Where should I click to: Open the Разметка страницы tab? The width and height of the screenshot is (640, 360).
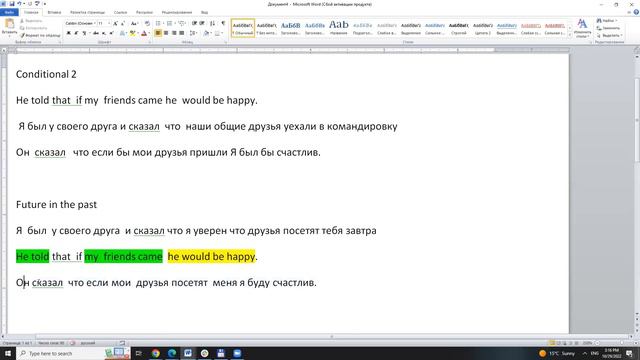[87, 12]
